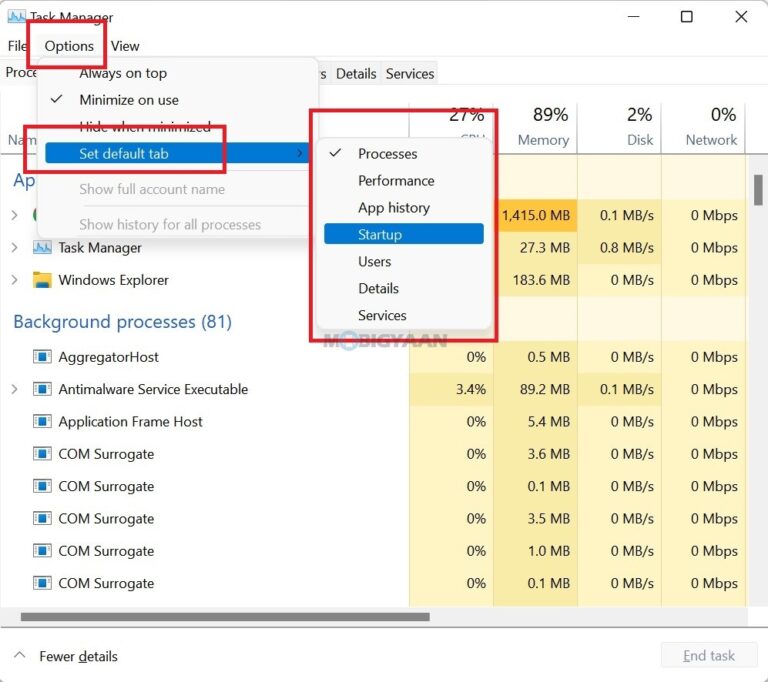Switch to the Details tab

tap(356, 74)
